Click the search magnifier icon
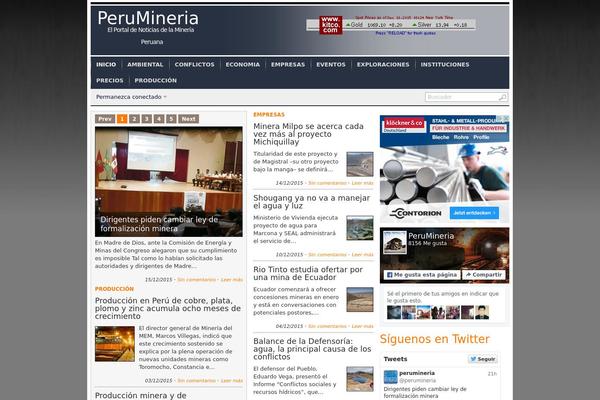The height and width of the screenshot is (400, 600). [502, 97]
